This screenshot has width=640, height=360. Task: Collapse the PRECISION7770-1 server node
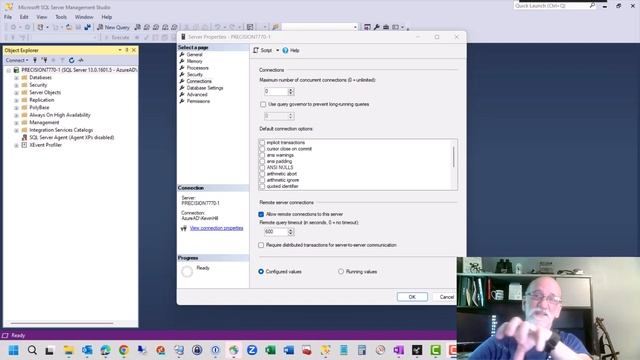[9, 70]
